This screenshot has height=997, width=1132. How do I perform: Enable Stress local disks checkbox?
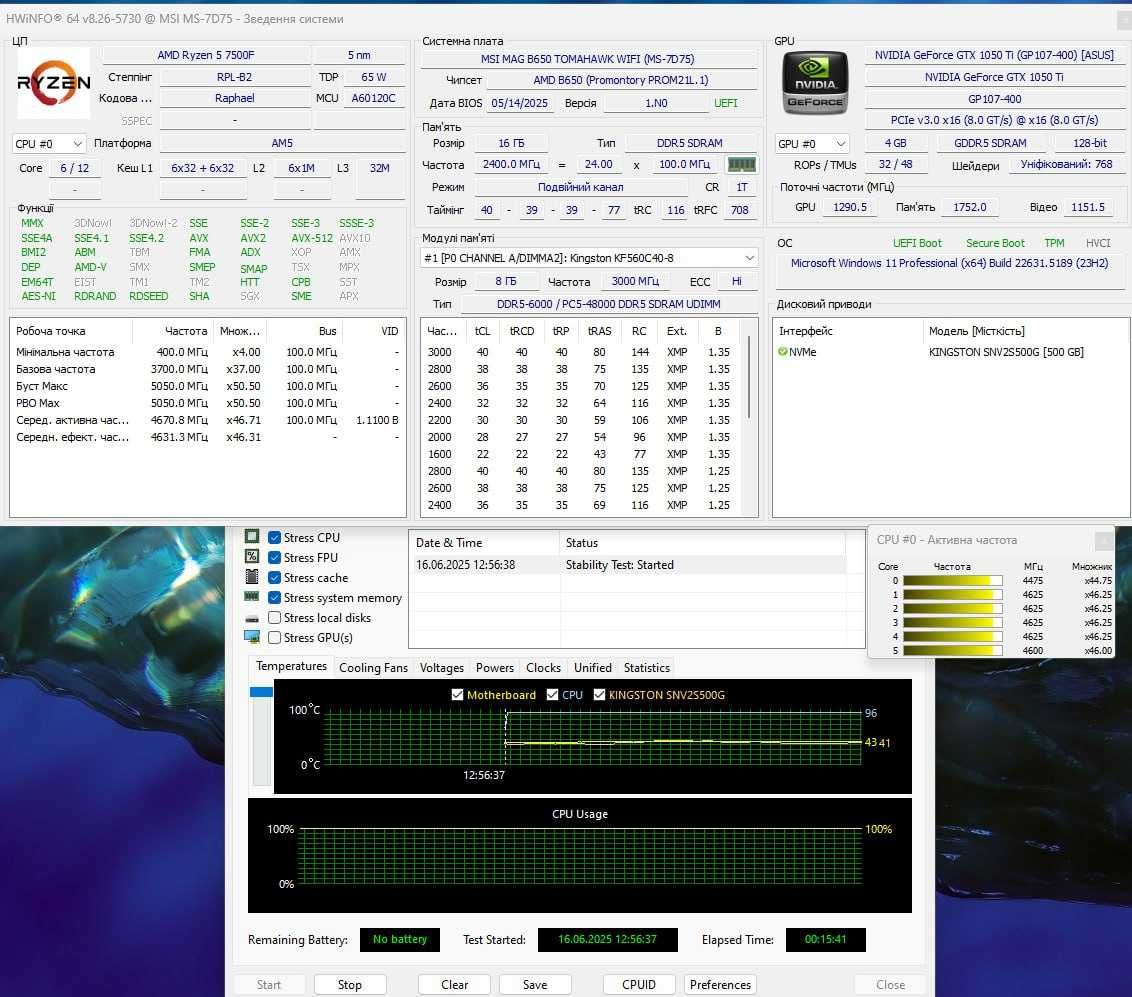[274, 617]
